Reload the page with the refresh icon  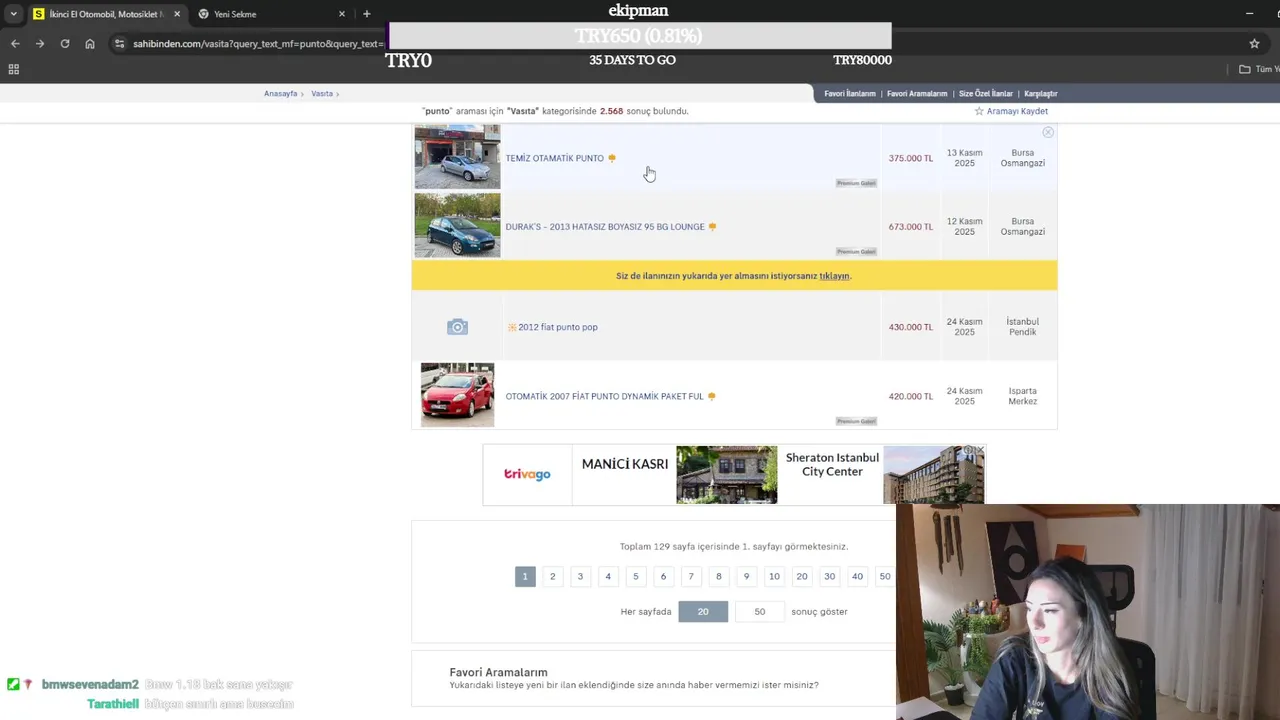pos(65,44)
